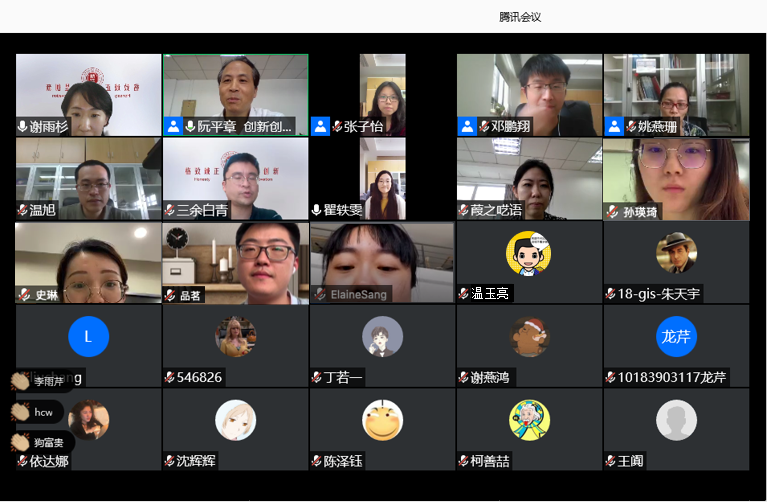Click the gray default avatar of 王阆
Screen dimensions: 767x502
pos(676,420)
